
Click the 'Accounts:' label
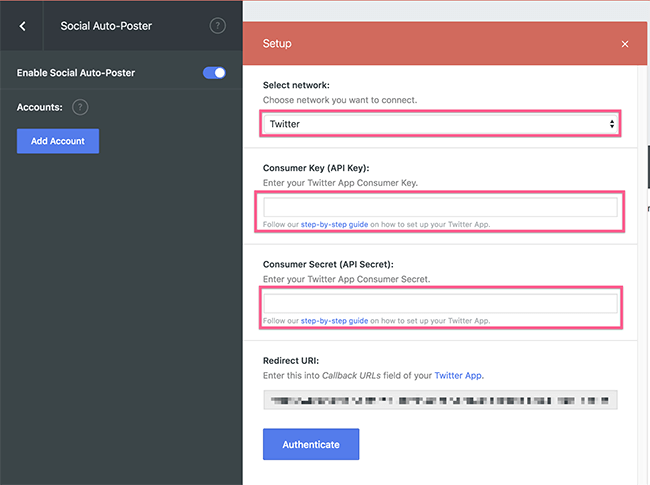tap(40, 107)
